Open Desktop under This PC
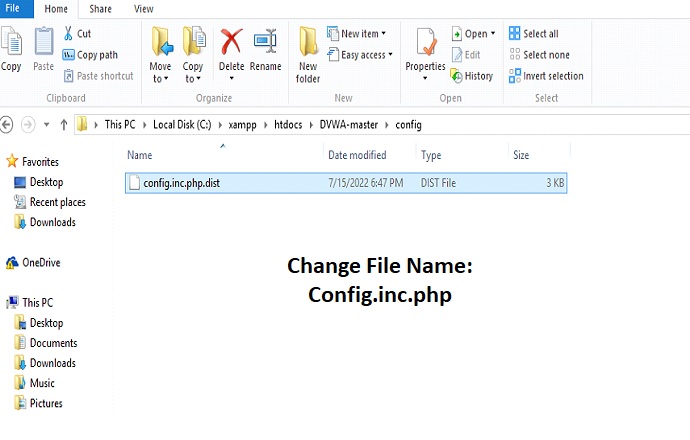 click(39, 323)
